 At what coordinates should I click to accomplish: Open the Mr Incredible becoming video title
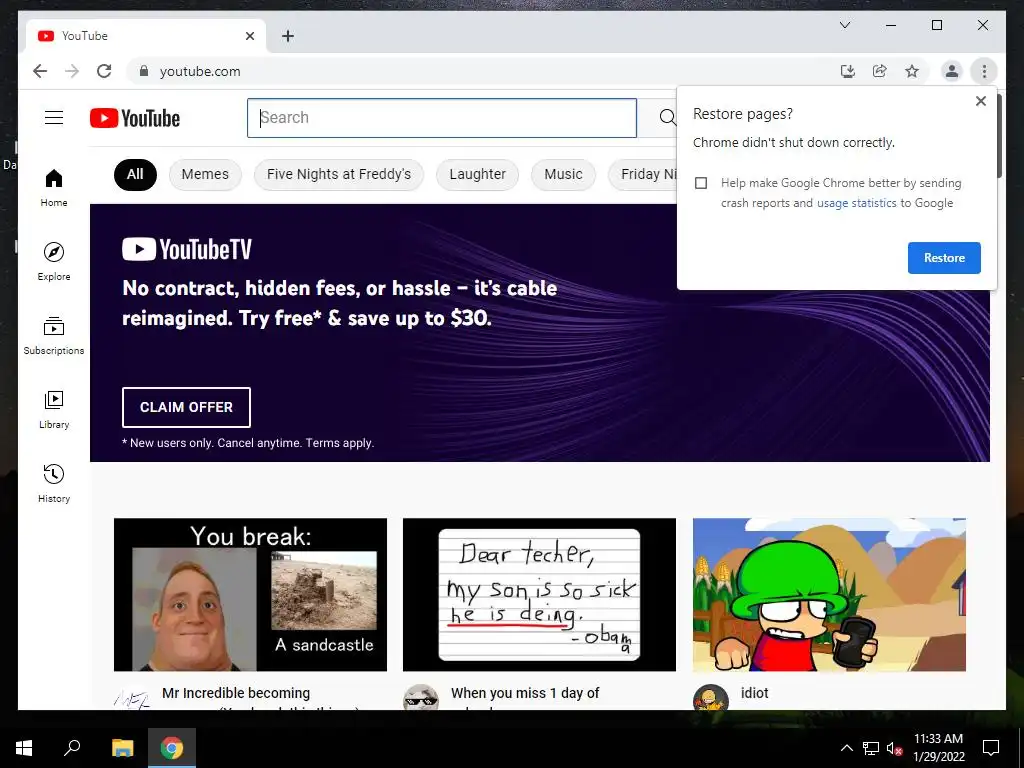(236, 694)
